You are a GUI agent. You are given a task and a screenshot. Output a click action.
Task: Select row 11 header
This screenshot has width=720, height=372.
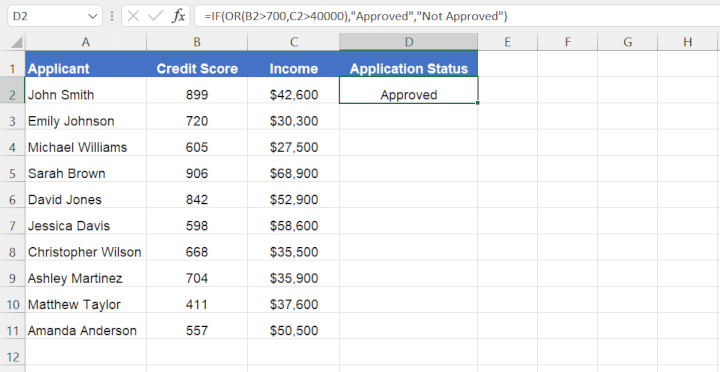[x=12, y=331]
